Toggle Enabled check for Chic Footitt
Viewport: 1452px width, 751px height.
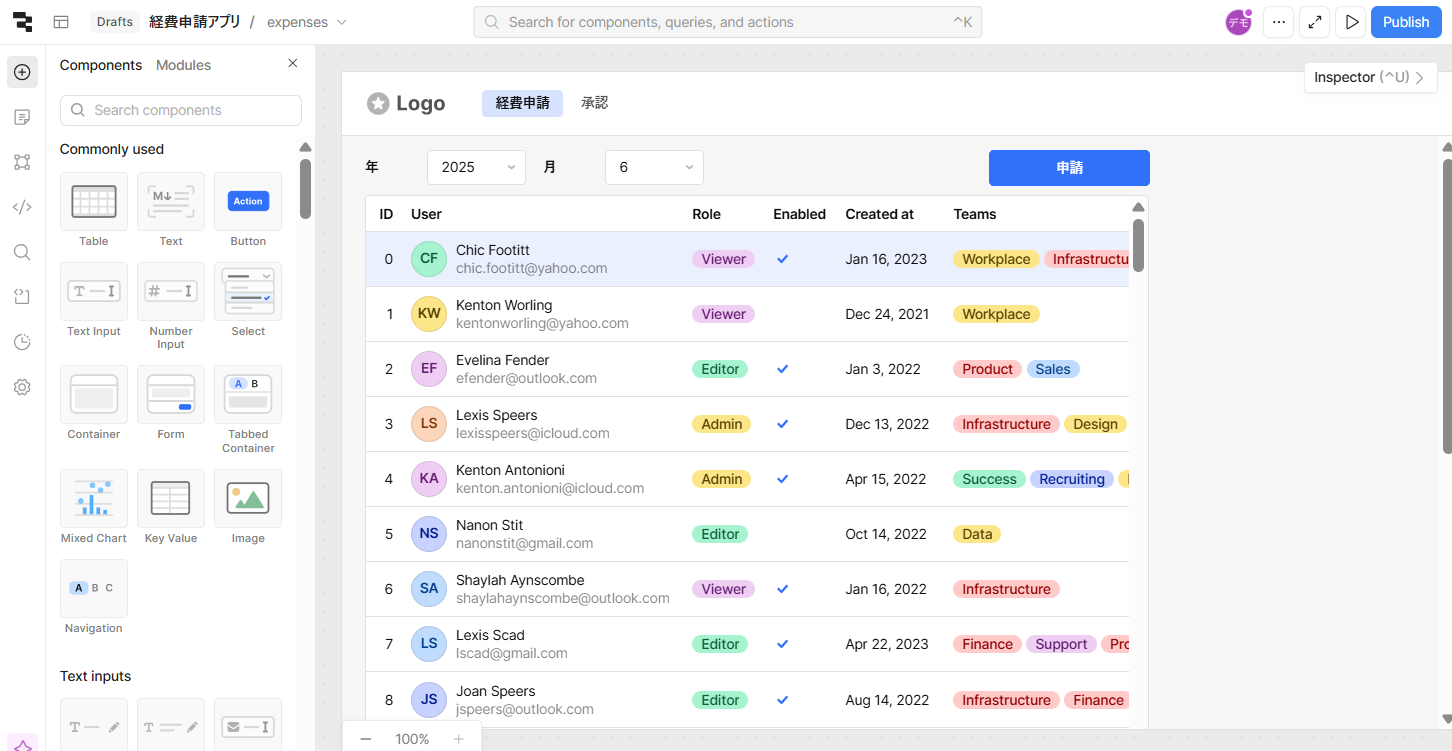pos(783,259)
